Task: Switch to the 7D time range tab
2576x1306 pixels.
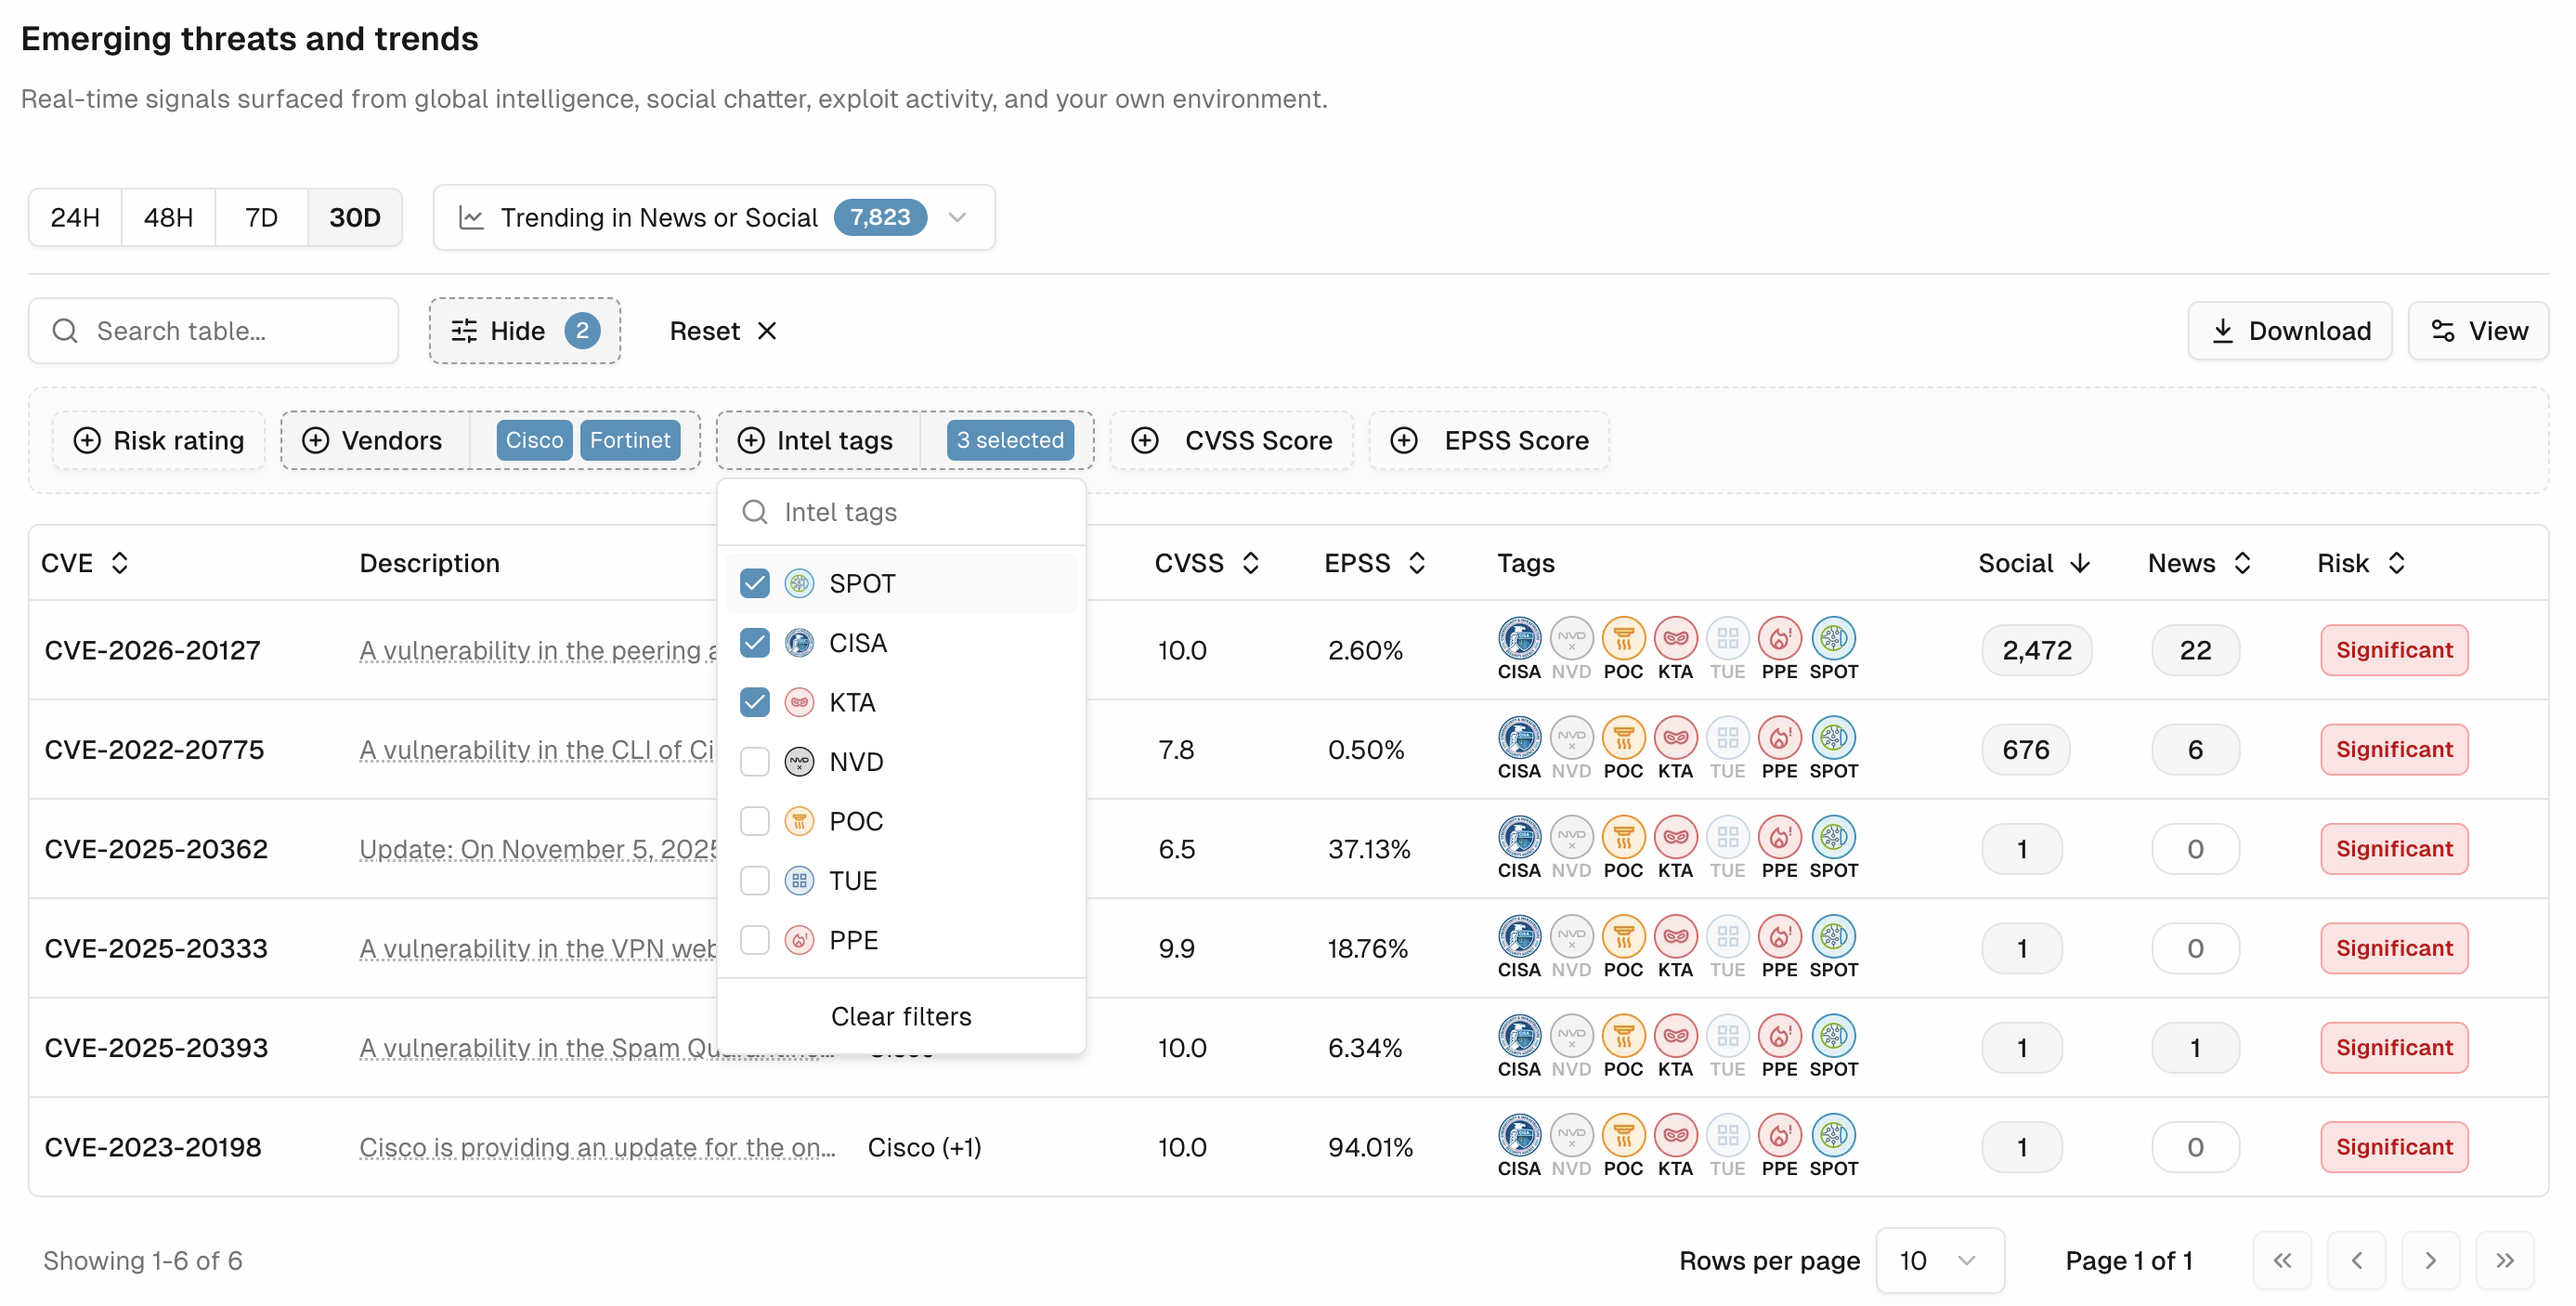Action: tap(261, 217)
